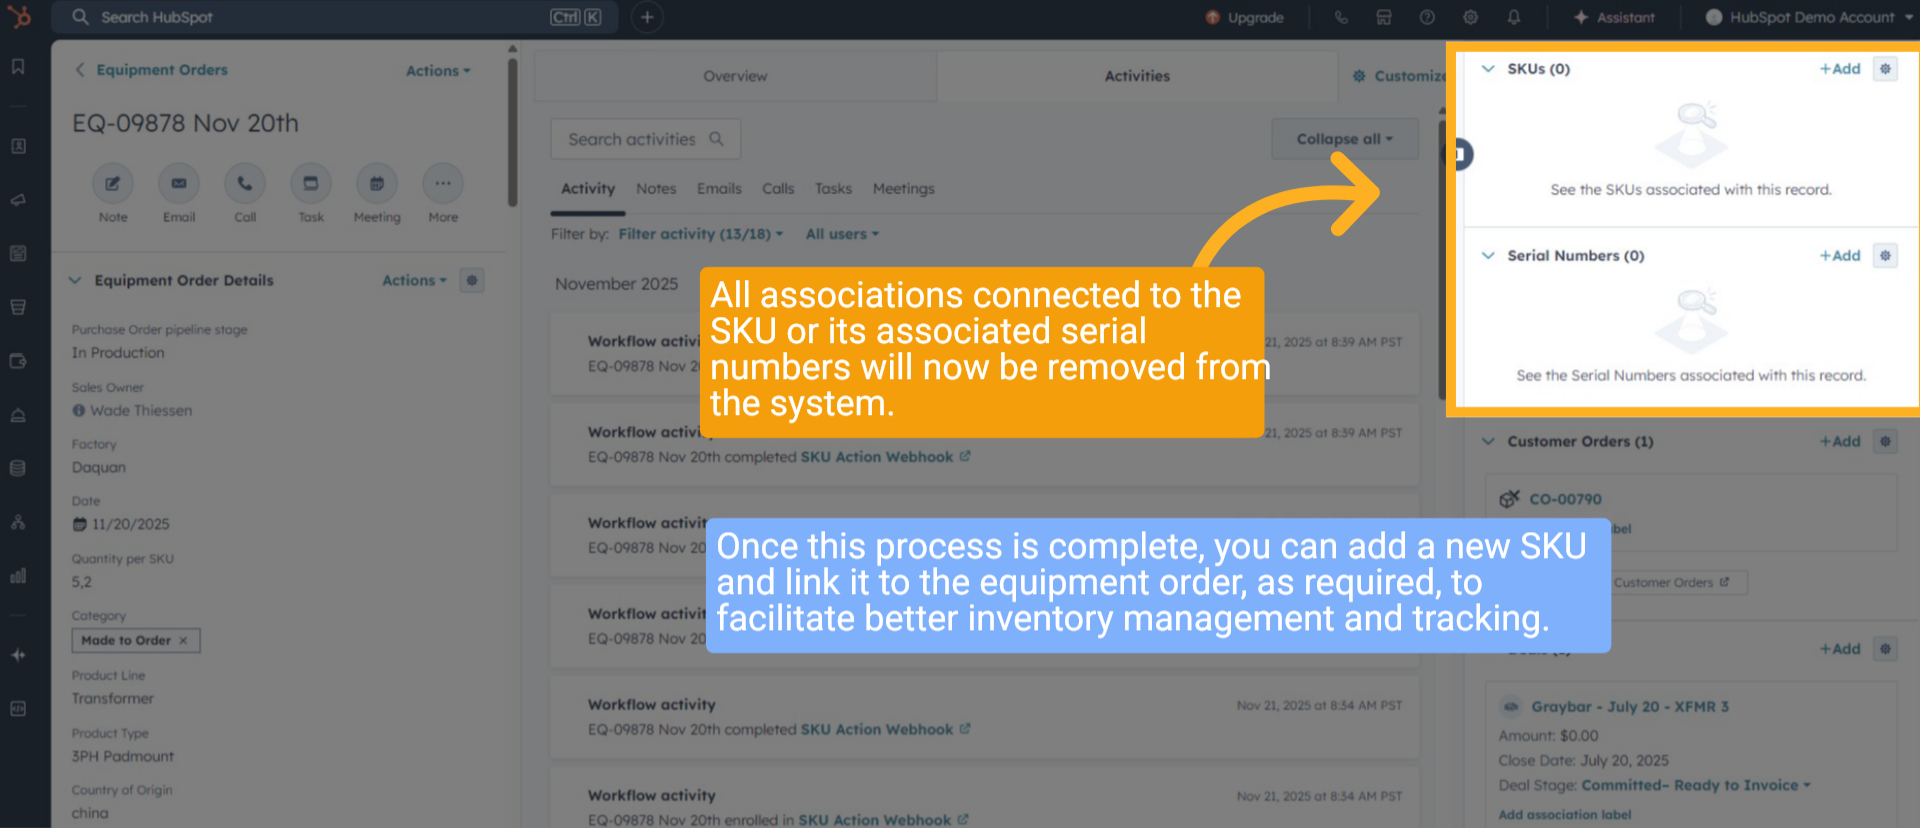Open the phone calling icon in the top bar
This screenshot has width=1920, height=828.
(x=1341, y=17)
